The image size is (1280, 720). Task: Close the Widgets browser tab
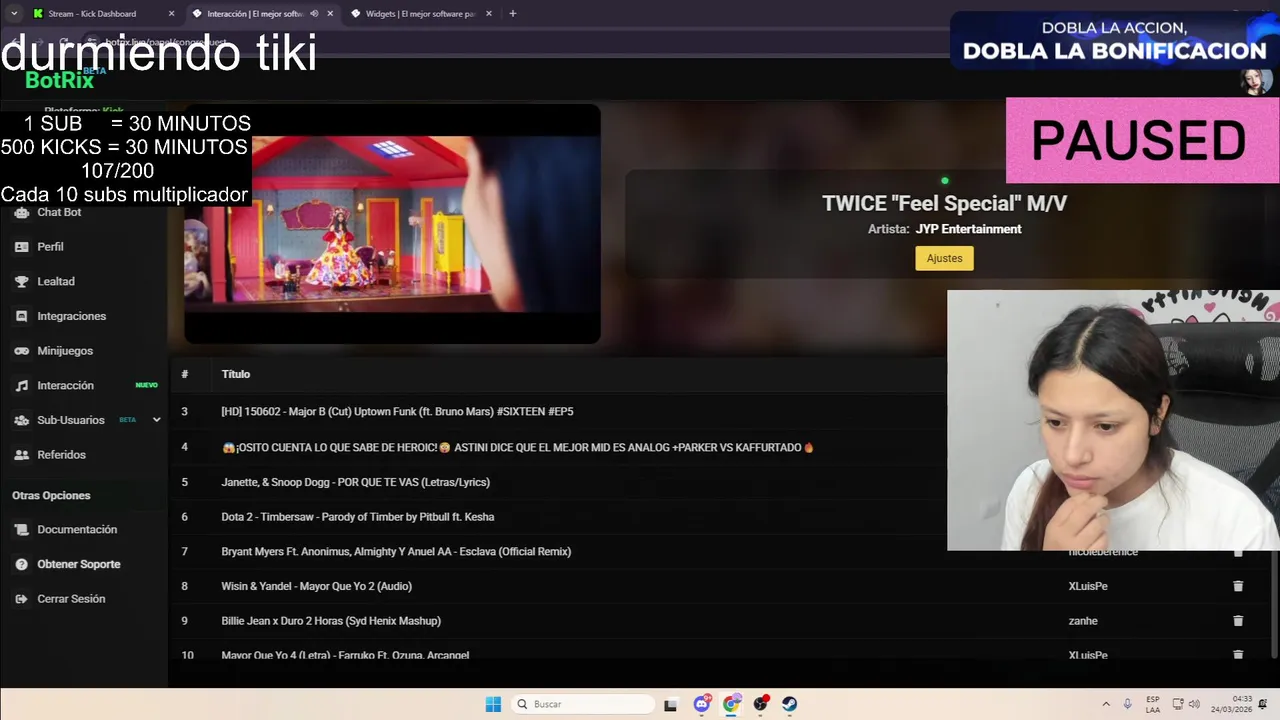[489, 14]
